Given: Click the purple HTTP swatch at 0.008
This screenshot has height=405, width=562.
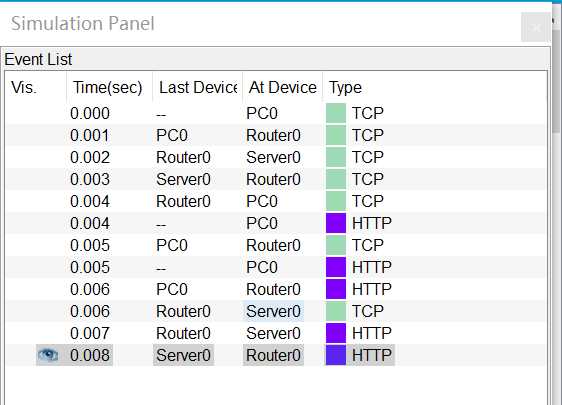Looking at the screenshot, I should 336,355.
